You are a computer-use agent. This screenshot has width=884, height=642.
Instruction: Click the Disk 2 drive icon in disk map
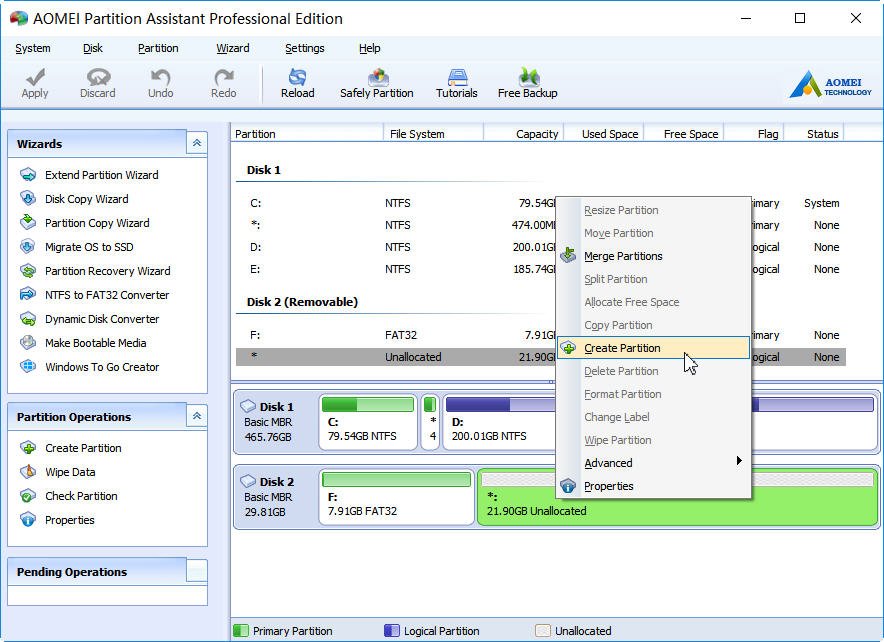[248, 481]
